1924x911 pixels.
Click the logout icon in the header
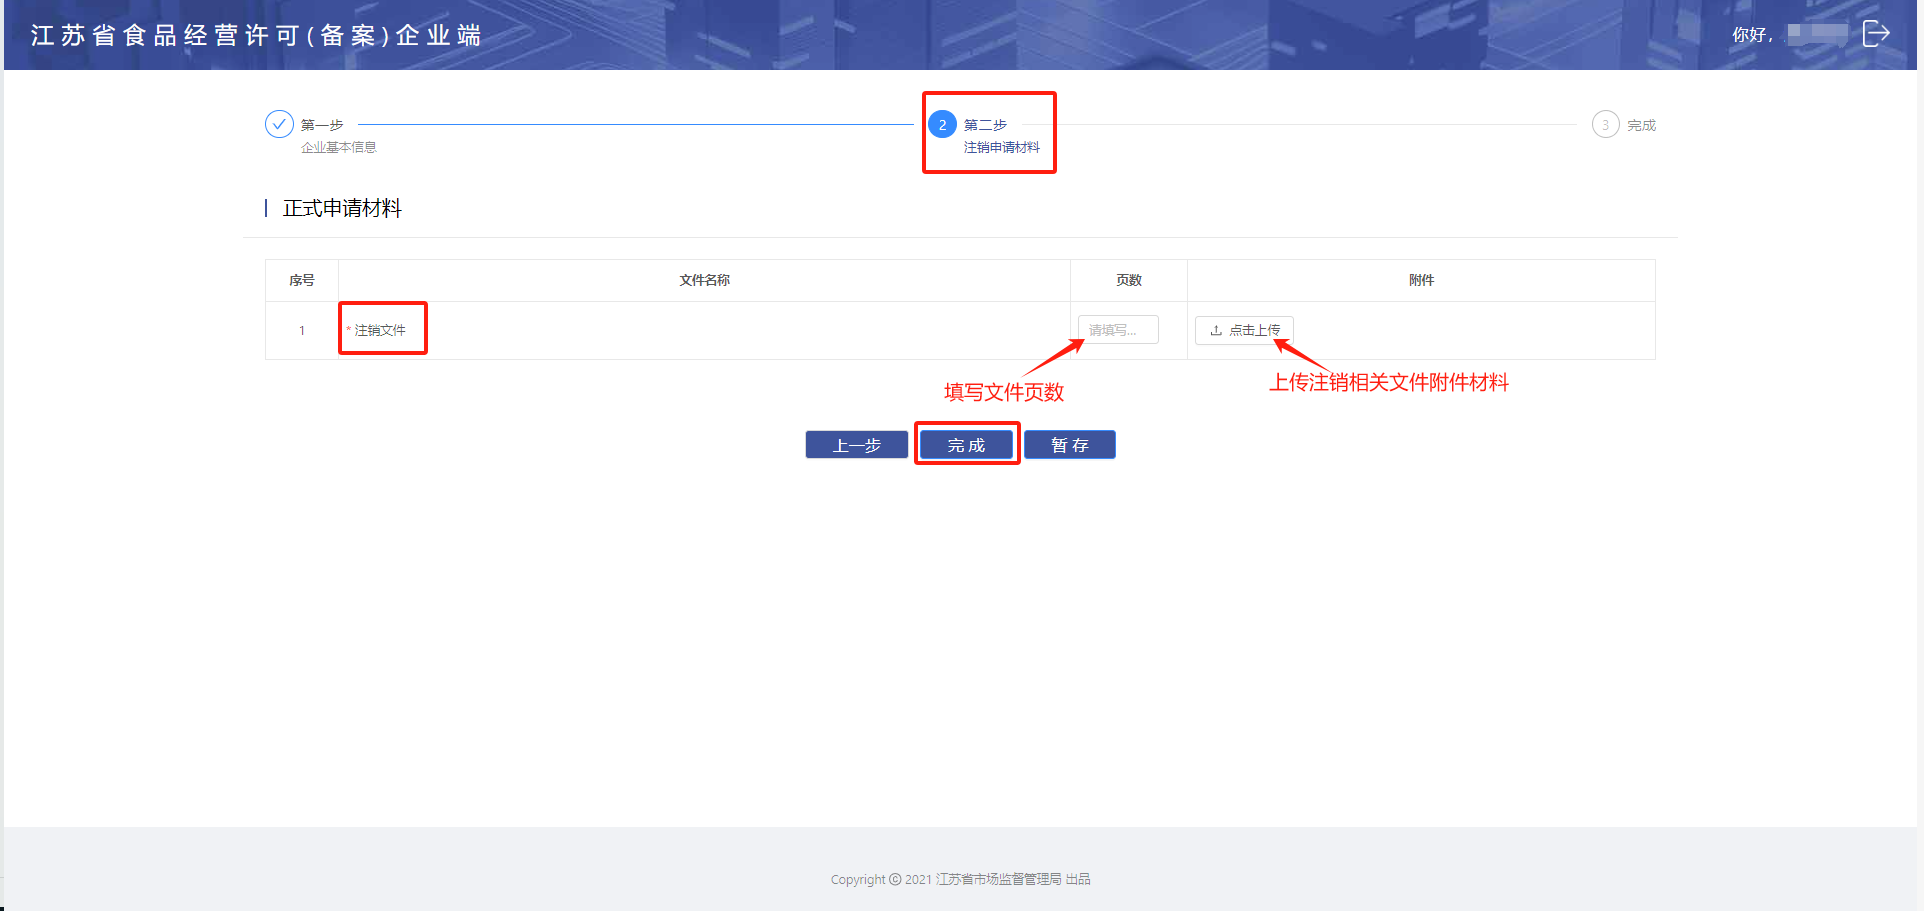click(x=1875, y=34)
